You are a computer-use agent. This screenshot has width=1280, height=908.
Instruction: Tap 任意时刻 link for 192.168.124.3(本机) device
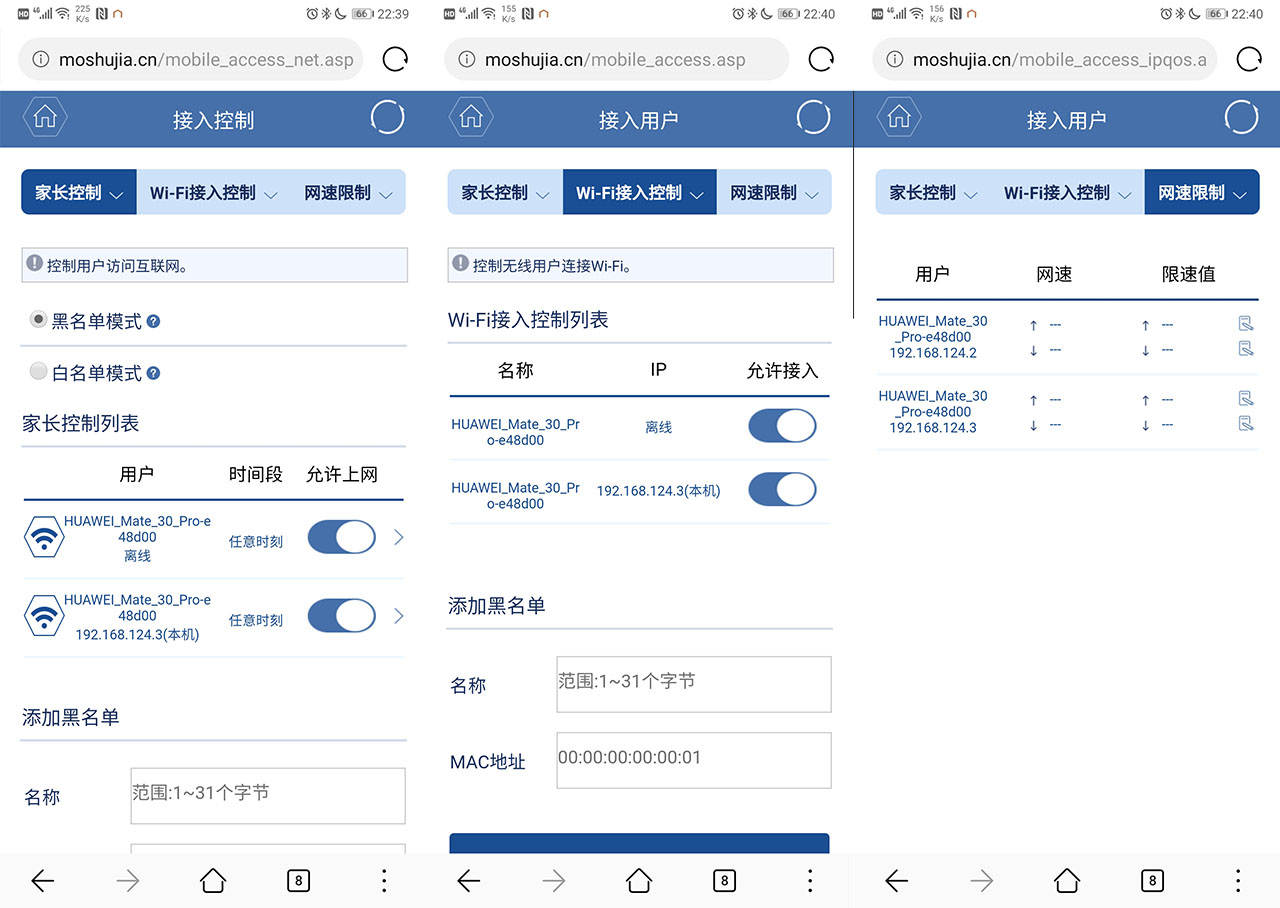click(x=256, y=620)
